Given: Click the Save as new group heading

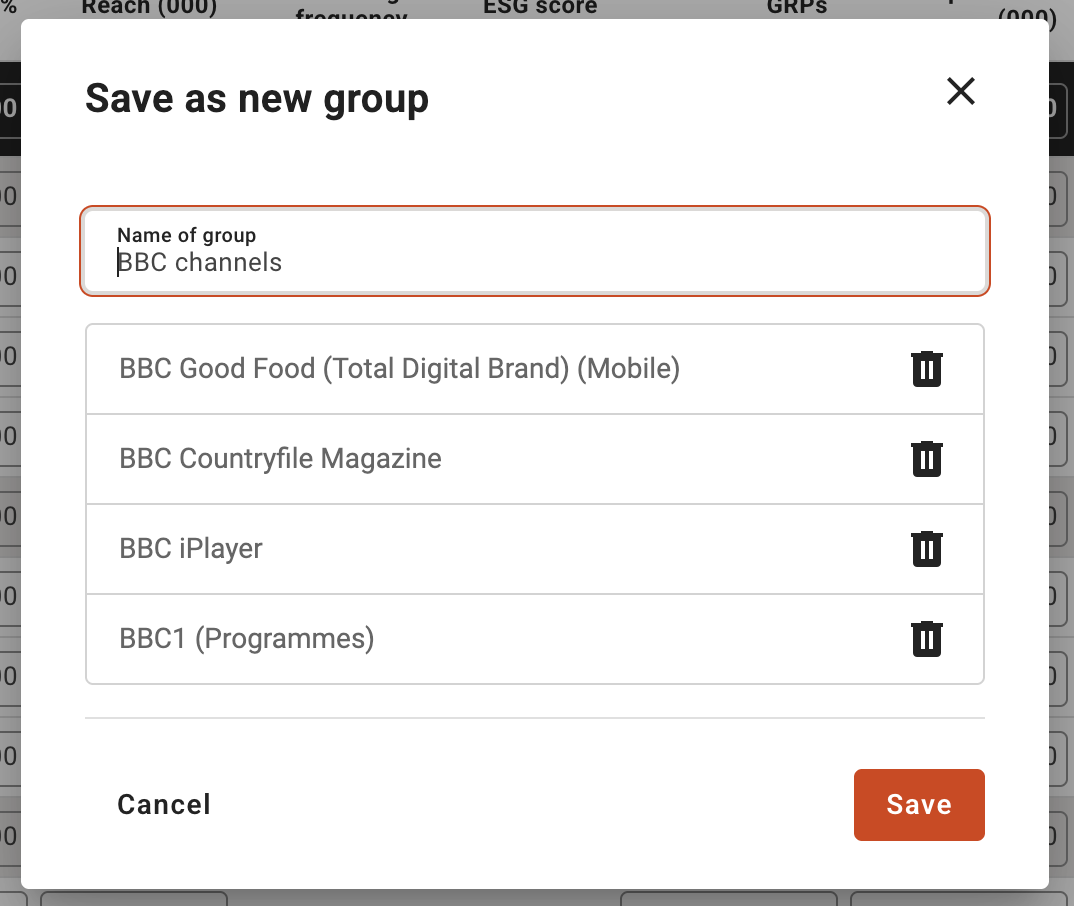Looking at the screenshot, I should pos(257,99).
